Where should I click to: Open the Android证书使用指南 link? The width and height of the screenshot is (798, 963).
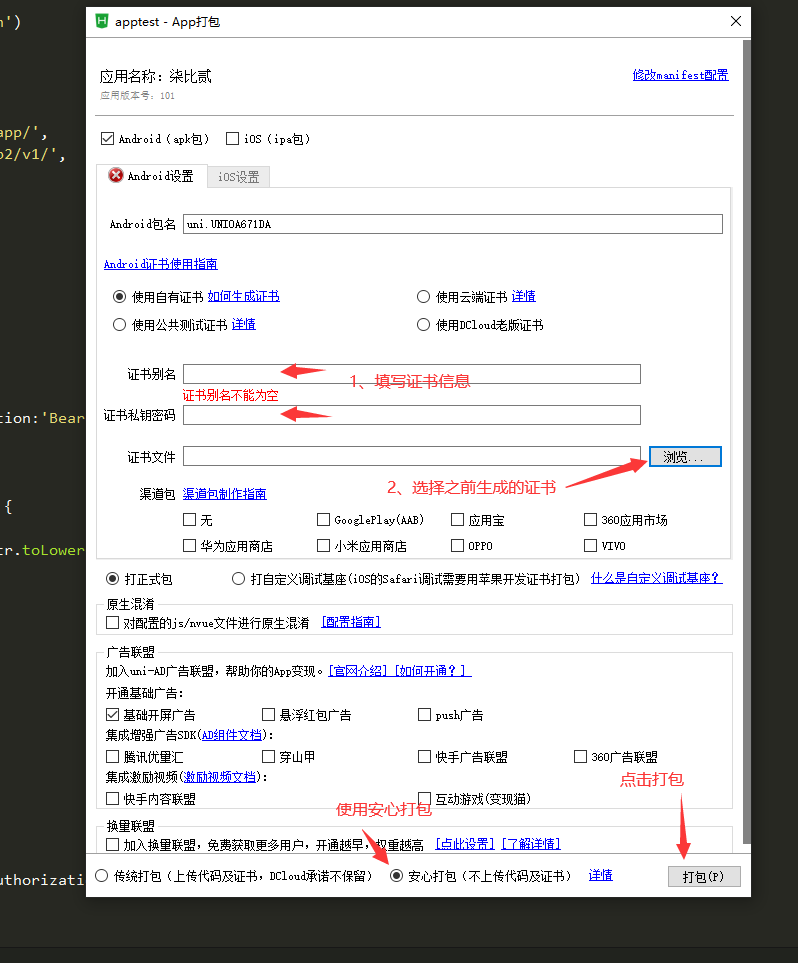(160, 264)
